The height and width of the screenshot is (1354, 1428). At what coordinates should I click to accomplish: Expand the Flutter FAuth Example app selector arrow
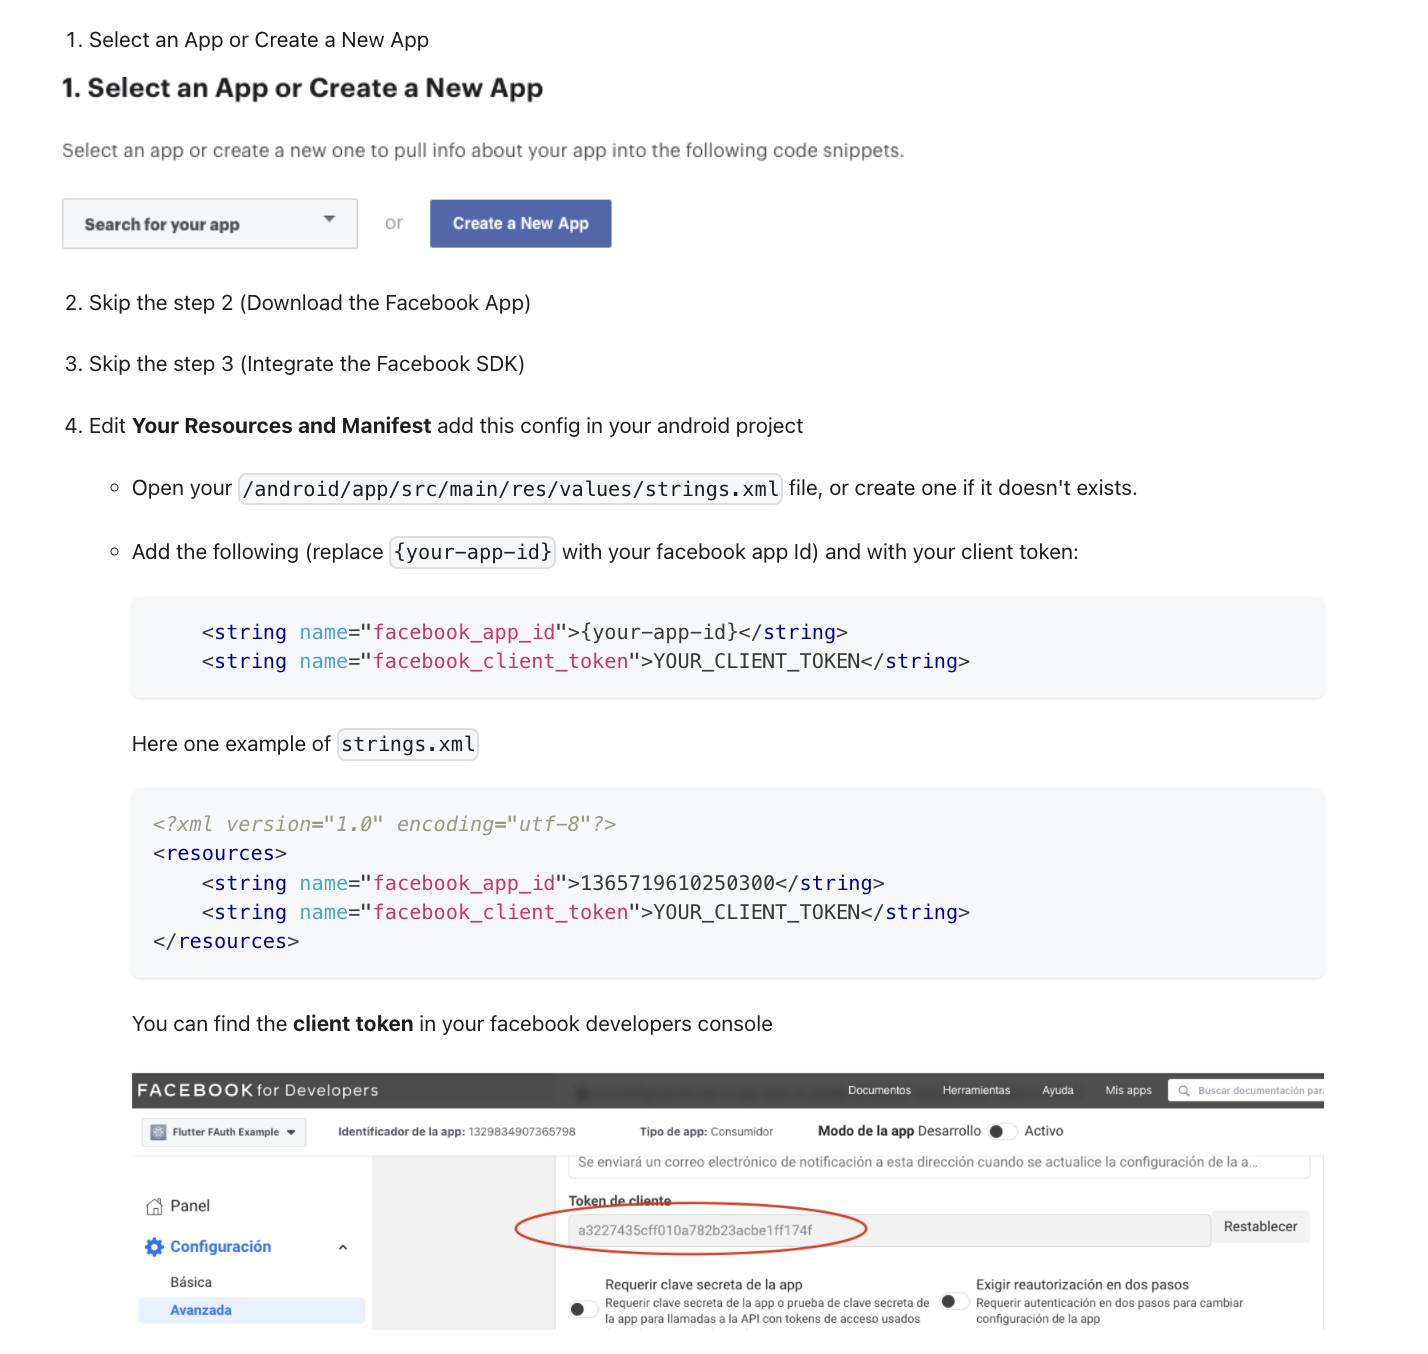click(291, 1132)
